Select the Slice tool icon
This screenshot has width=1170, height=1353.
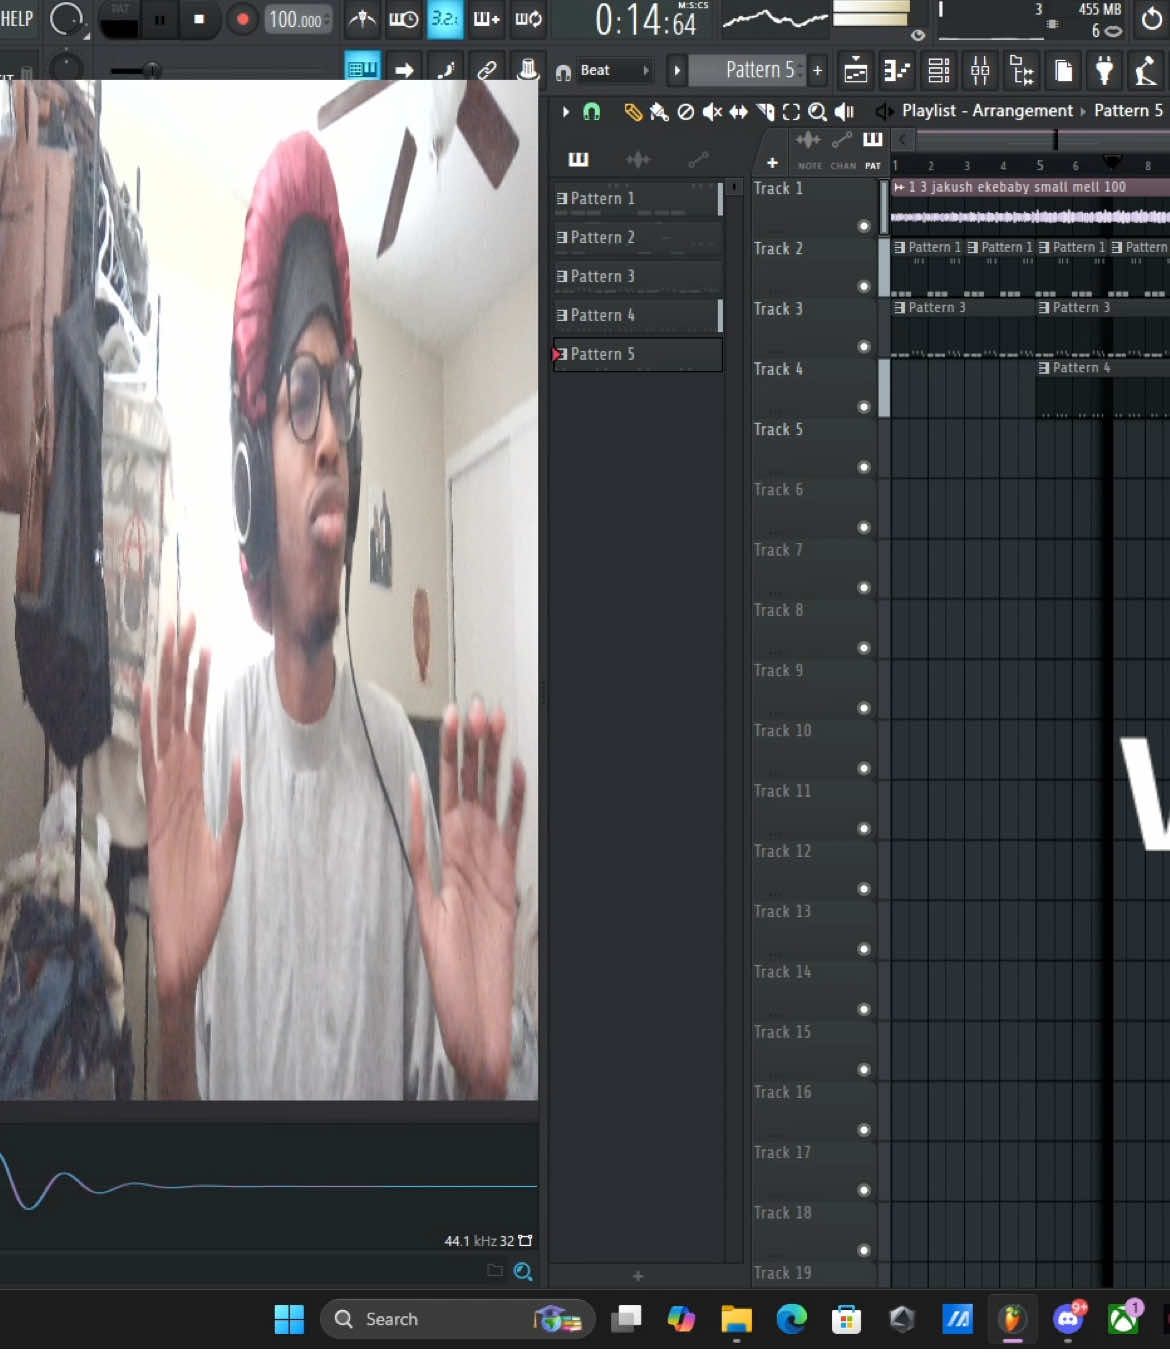[765, 112]
